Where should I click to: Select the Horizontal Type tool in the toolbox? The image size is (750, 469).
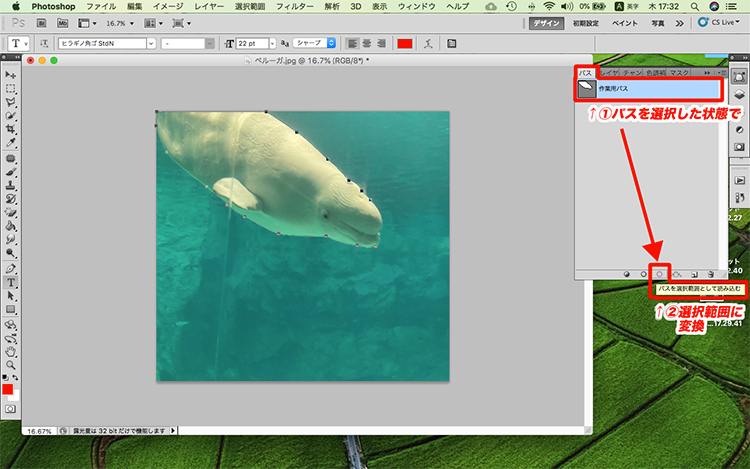pos(11,283)
